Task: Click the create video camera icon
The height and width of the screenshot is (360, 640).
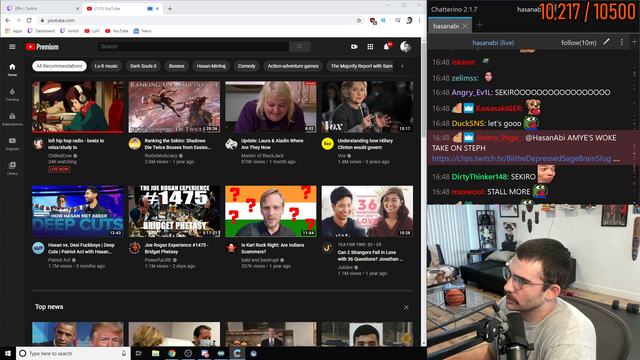Action: (x=354, y=47)
